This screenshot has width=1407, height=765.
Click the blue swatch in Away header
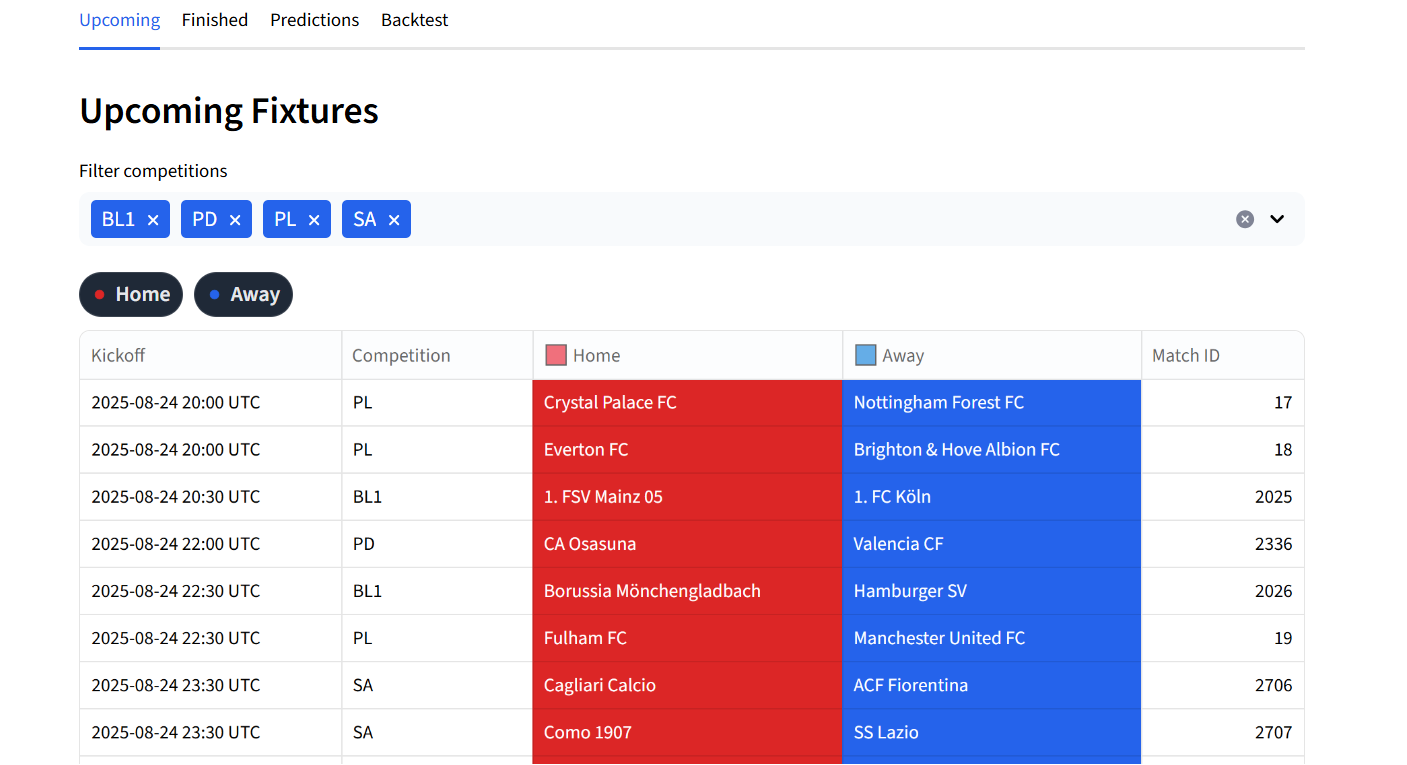866,355
